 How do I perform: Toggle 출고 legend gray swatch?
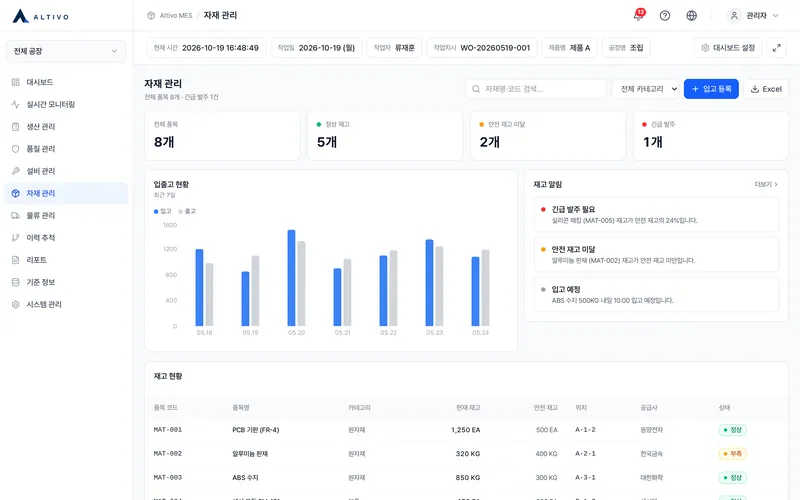[181, 211]
